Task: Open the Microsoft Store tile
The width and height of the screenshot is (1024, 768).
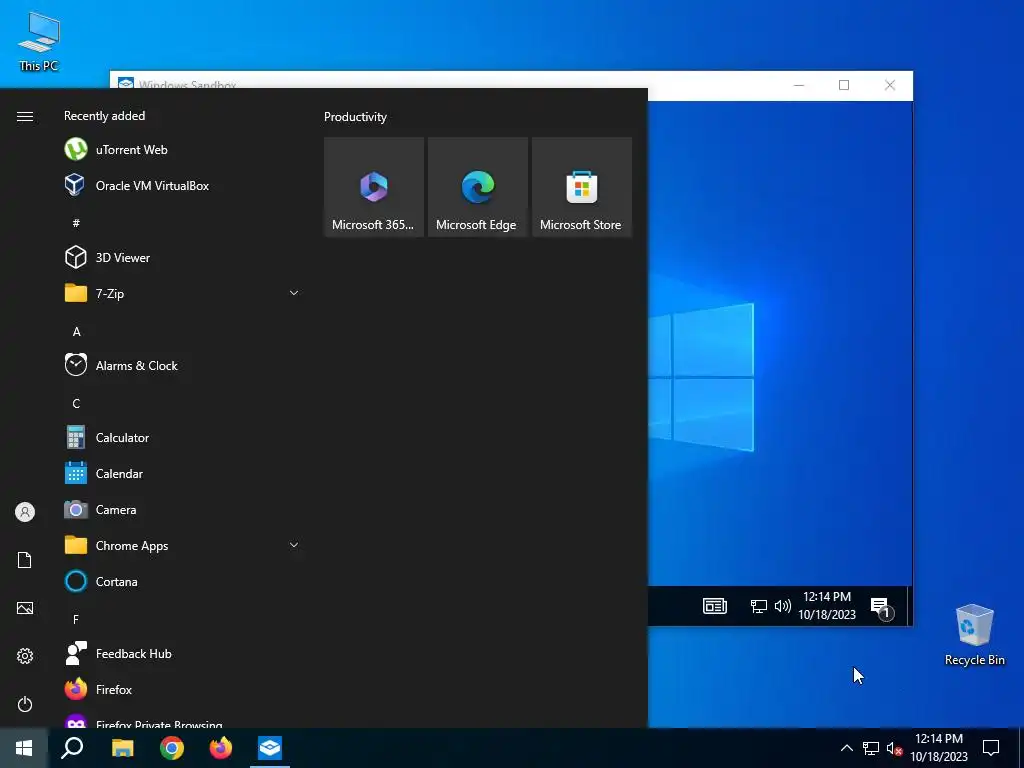Action: click(x=582, y=187)
